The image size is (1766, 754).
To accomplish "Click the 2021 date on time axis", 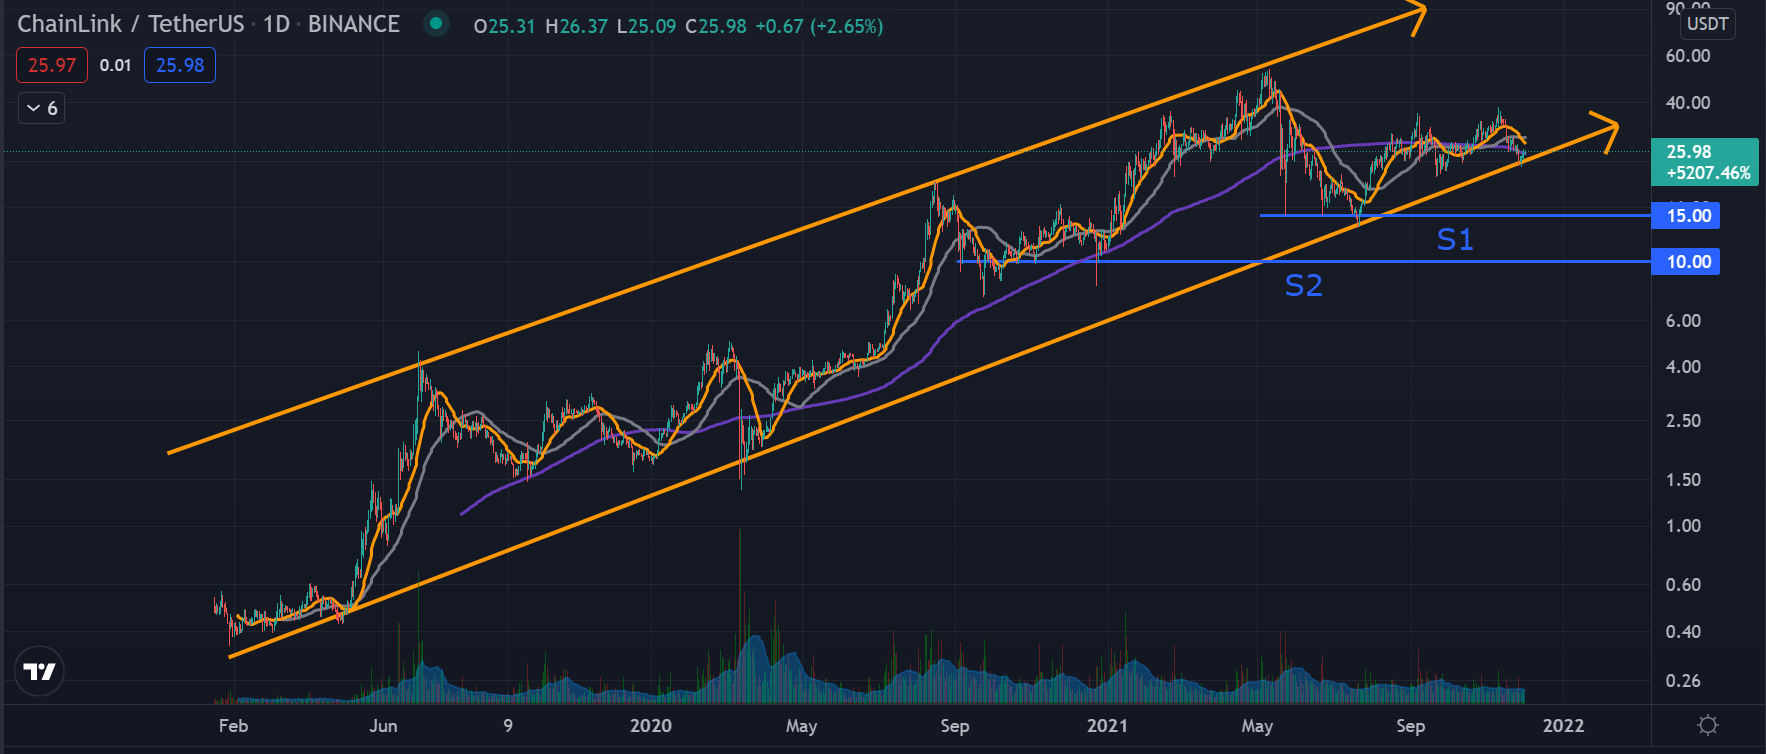I will (x=1107, y=726).
